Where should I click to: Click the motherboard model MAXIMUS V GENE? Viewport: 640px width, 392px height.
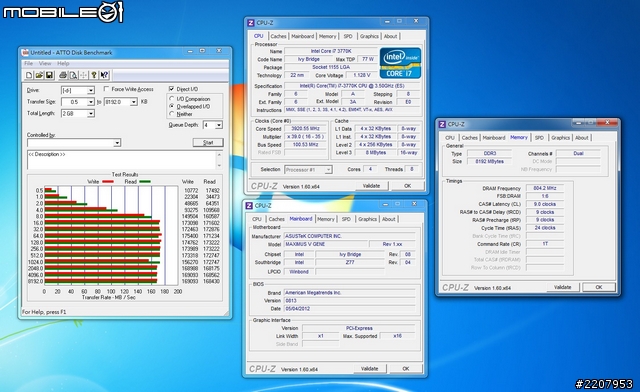[325, 244]
